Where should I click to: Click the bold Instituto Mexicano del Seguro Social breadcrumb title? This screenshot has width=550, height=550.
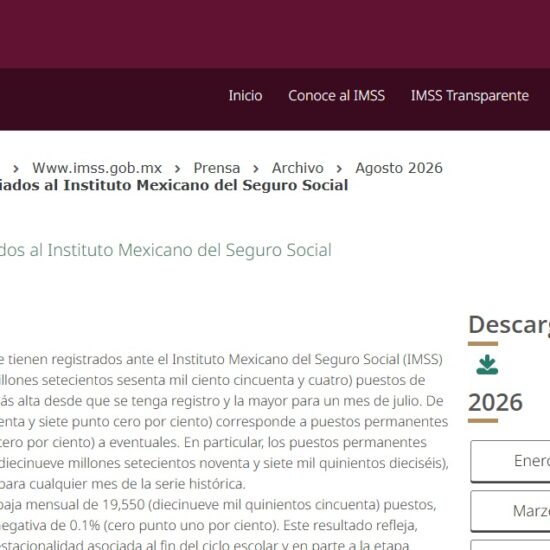click(x=174, y=186)
